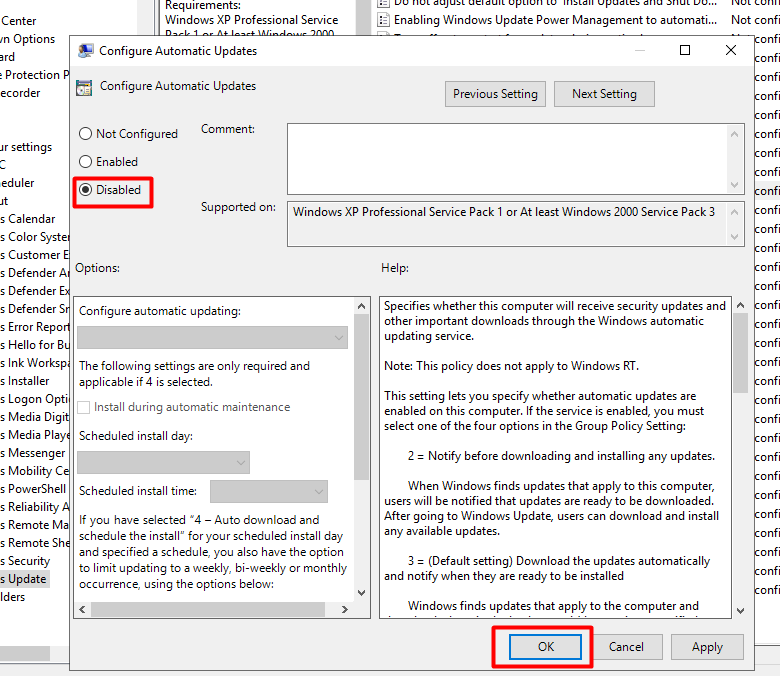Select the Not Configured radio button
Image resolution: width=780 pixels, height=676 pixels.
(x=86, y=134)
